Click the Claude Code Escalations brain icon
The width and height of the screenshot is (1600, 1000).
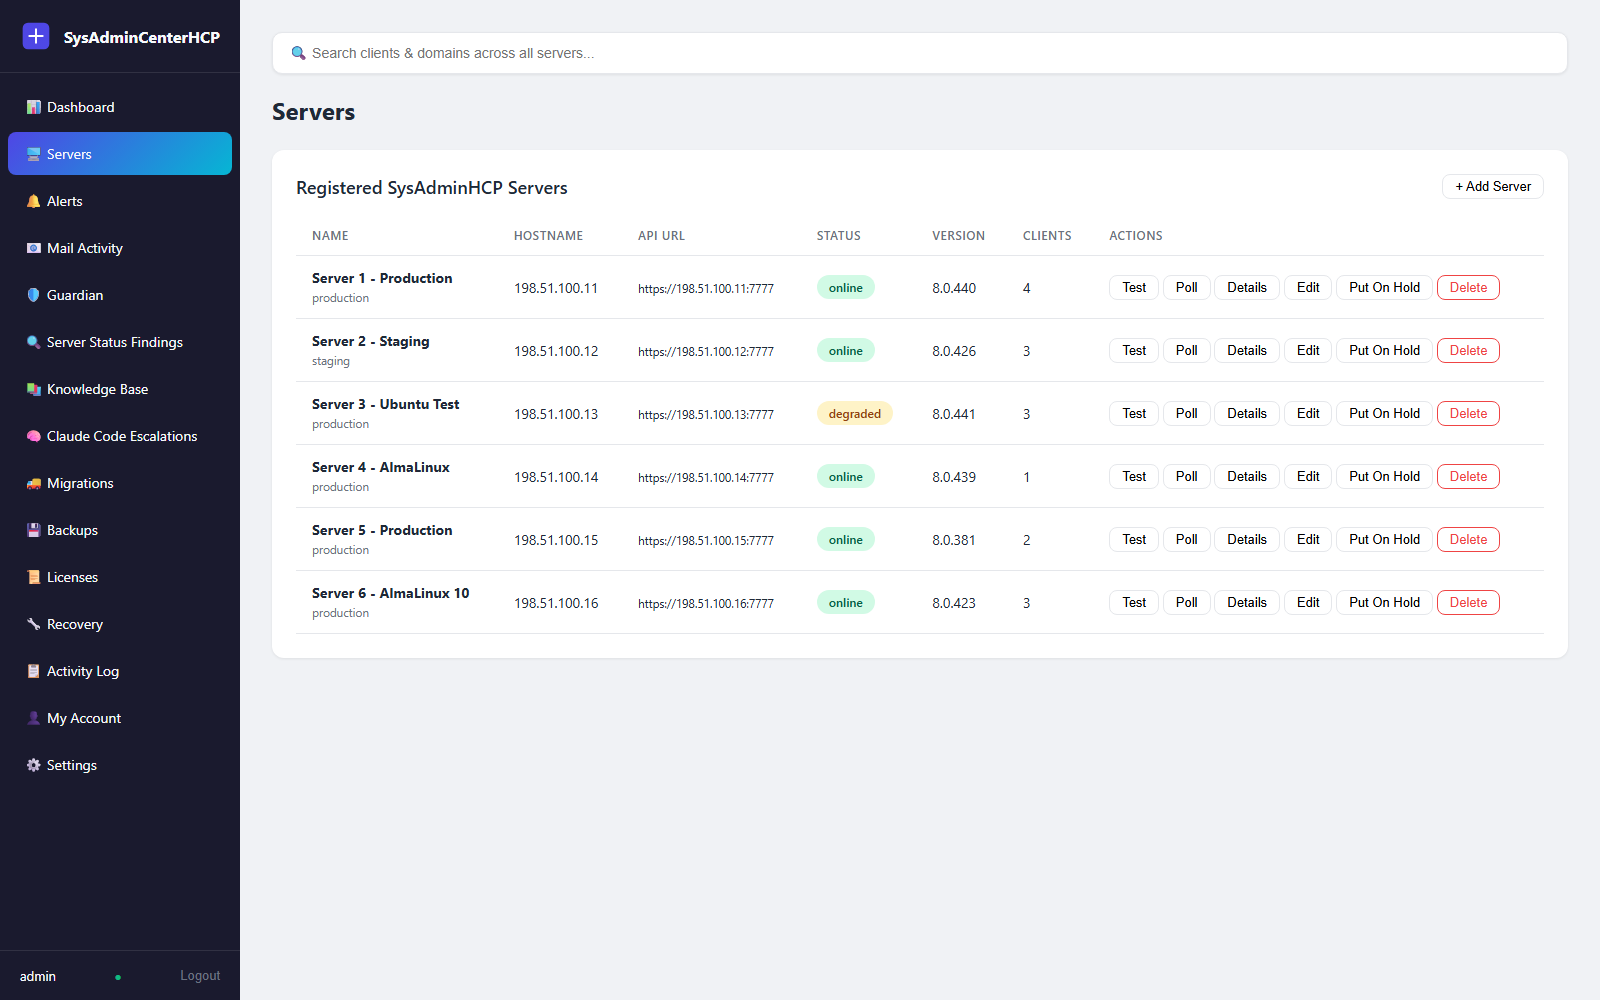[34, 436]
